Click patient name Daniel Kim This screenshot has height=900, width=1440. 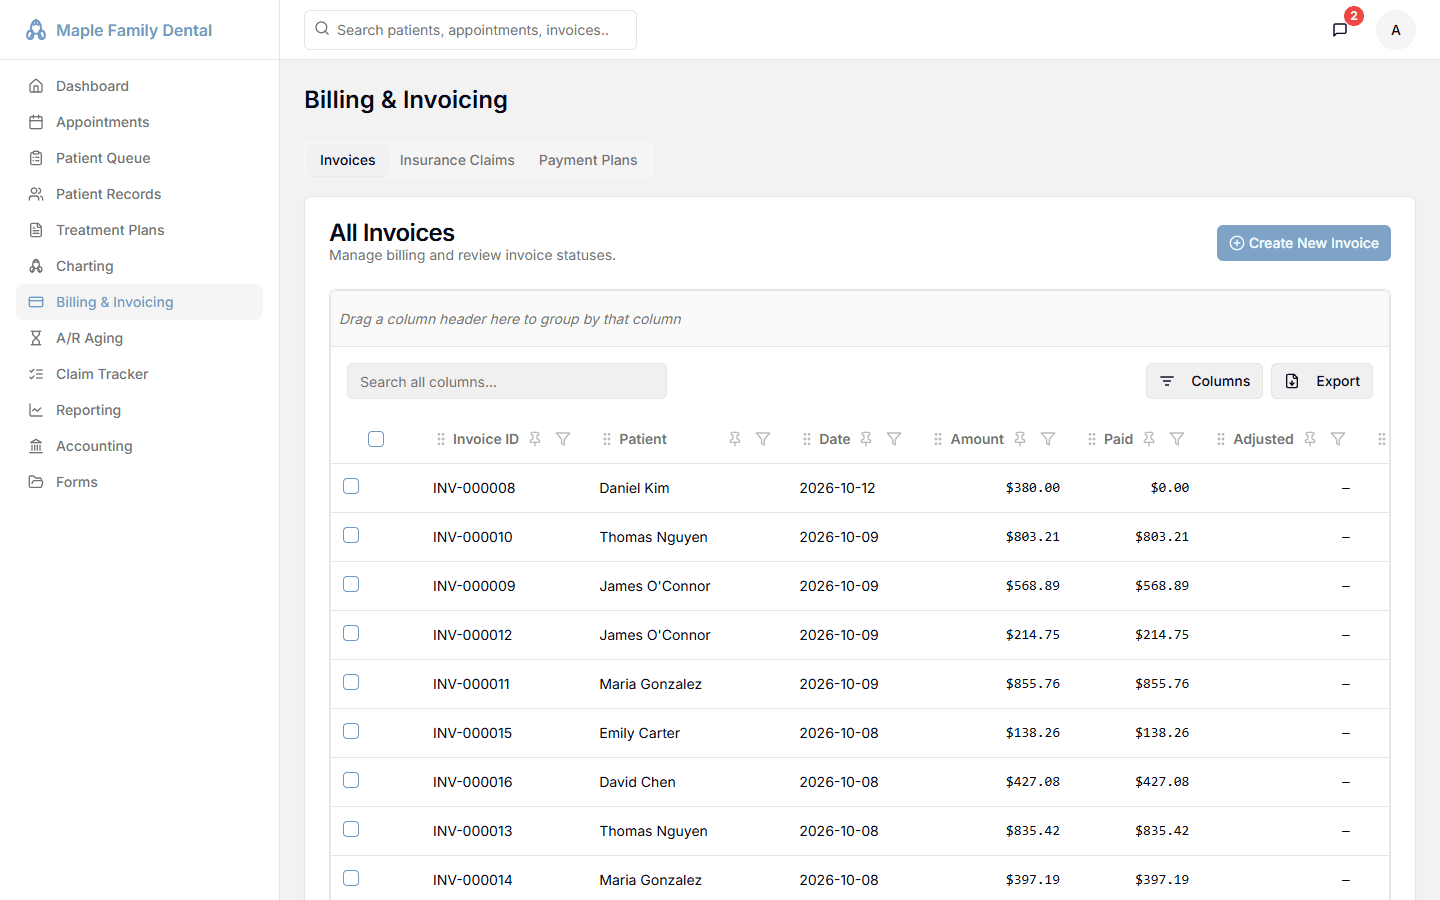635,488
